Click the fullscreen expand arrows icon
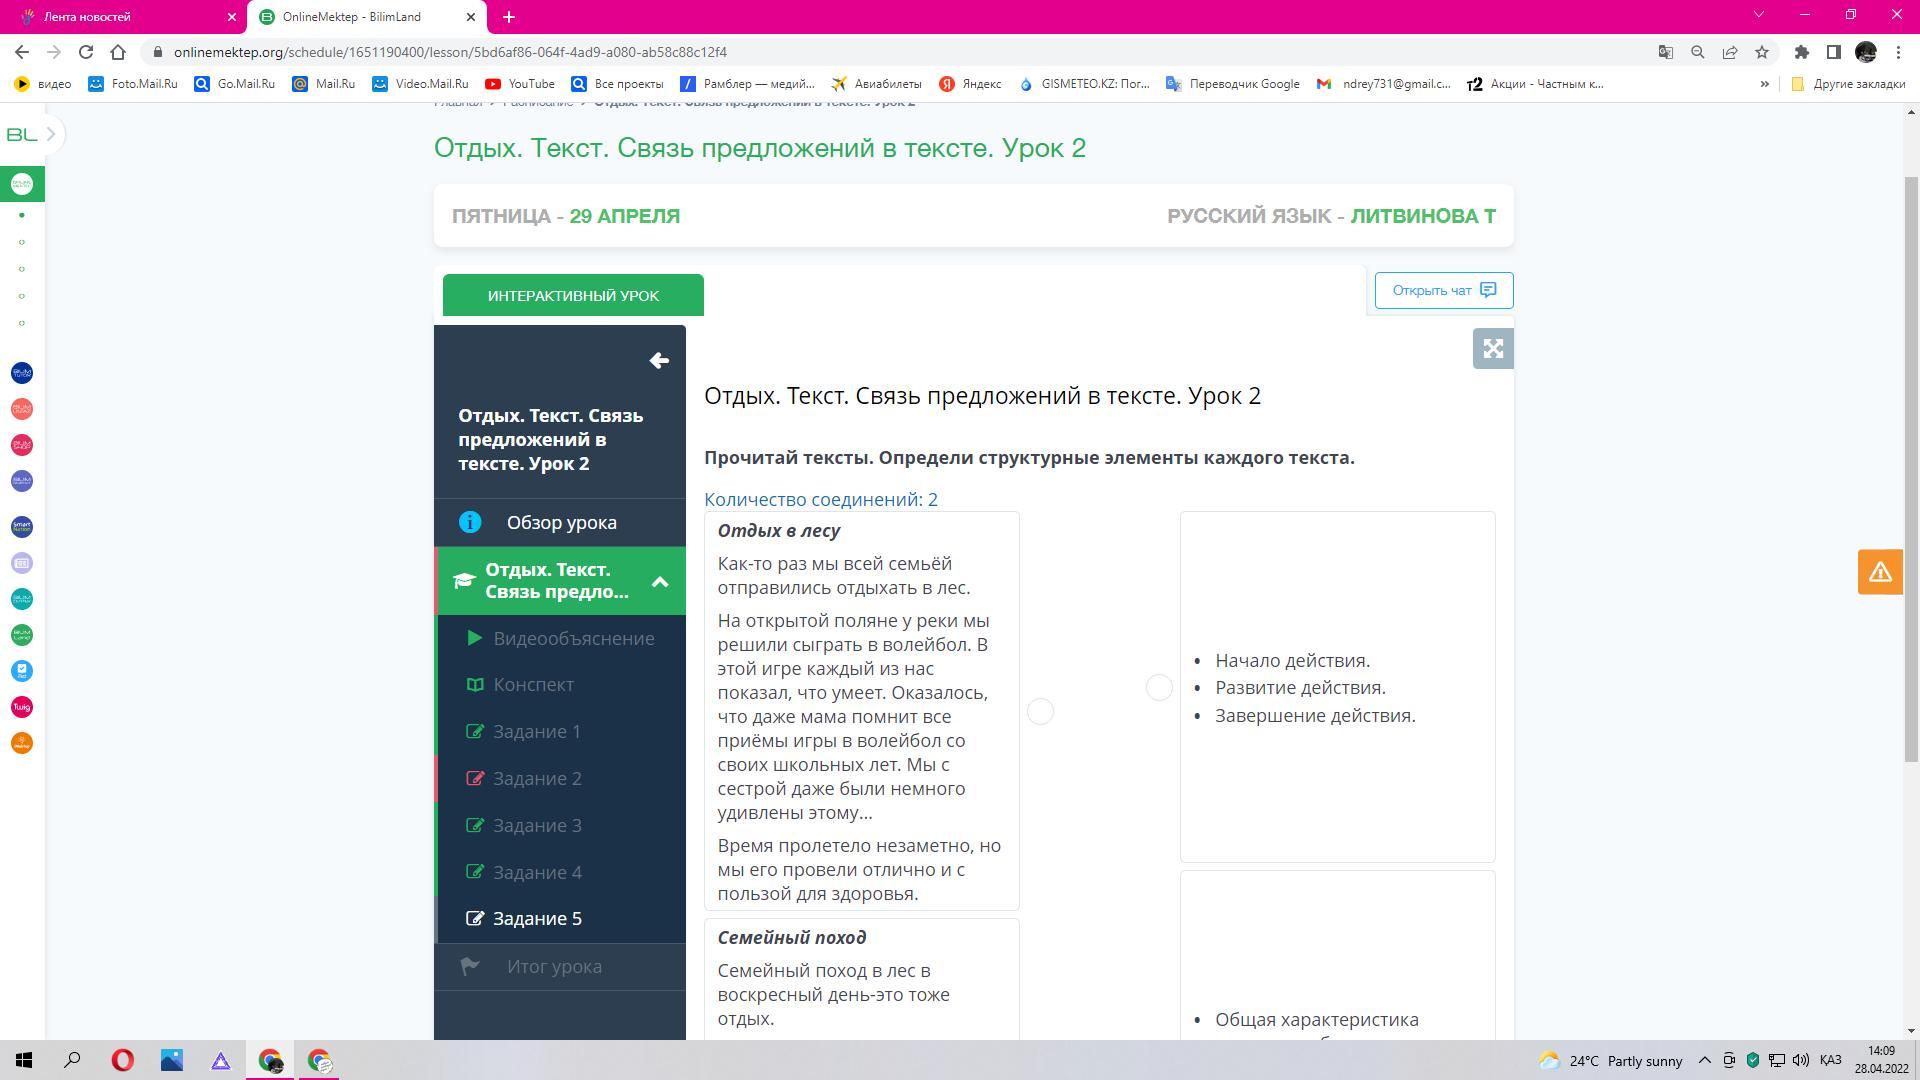This screenshot has height=1080, width=1920. (1492, 349)
